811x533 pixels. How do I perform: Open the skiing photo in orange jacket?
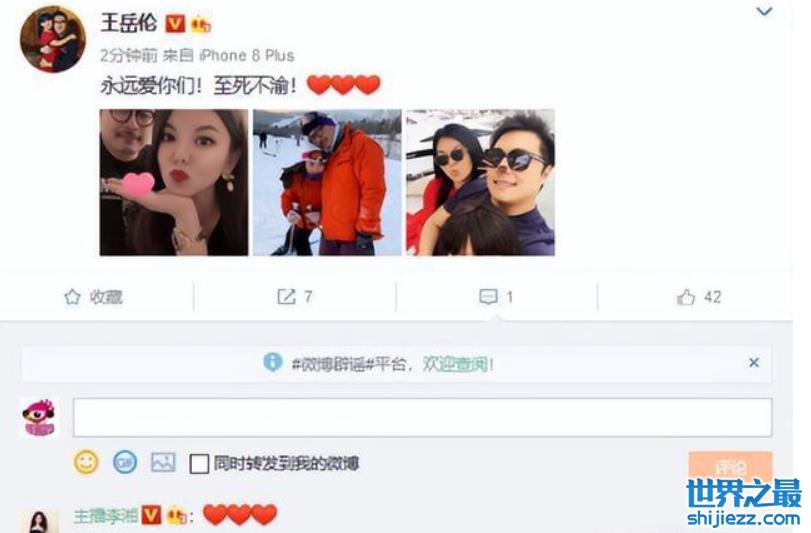point(327,182)
